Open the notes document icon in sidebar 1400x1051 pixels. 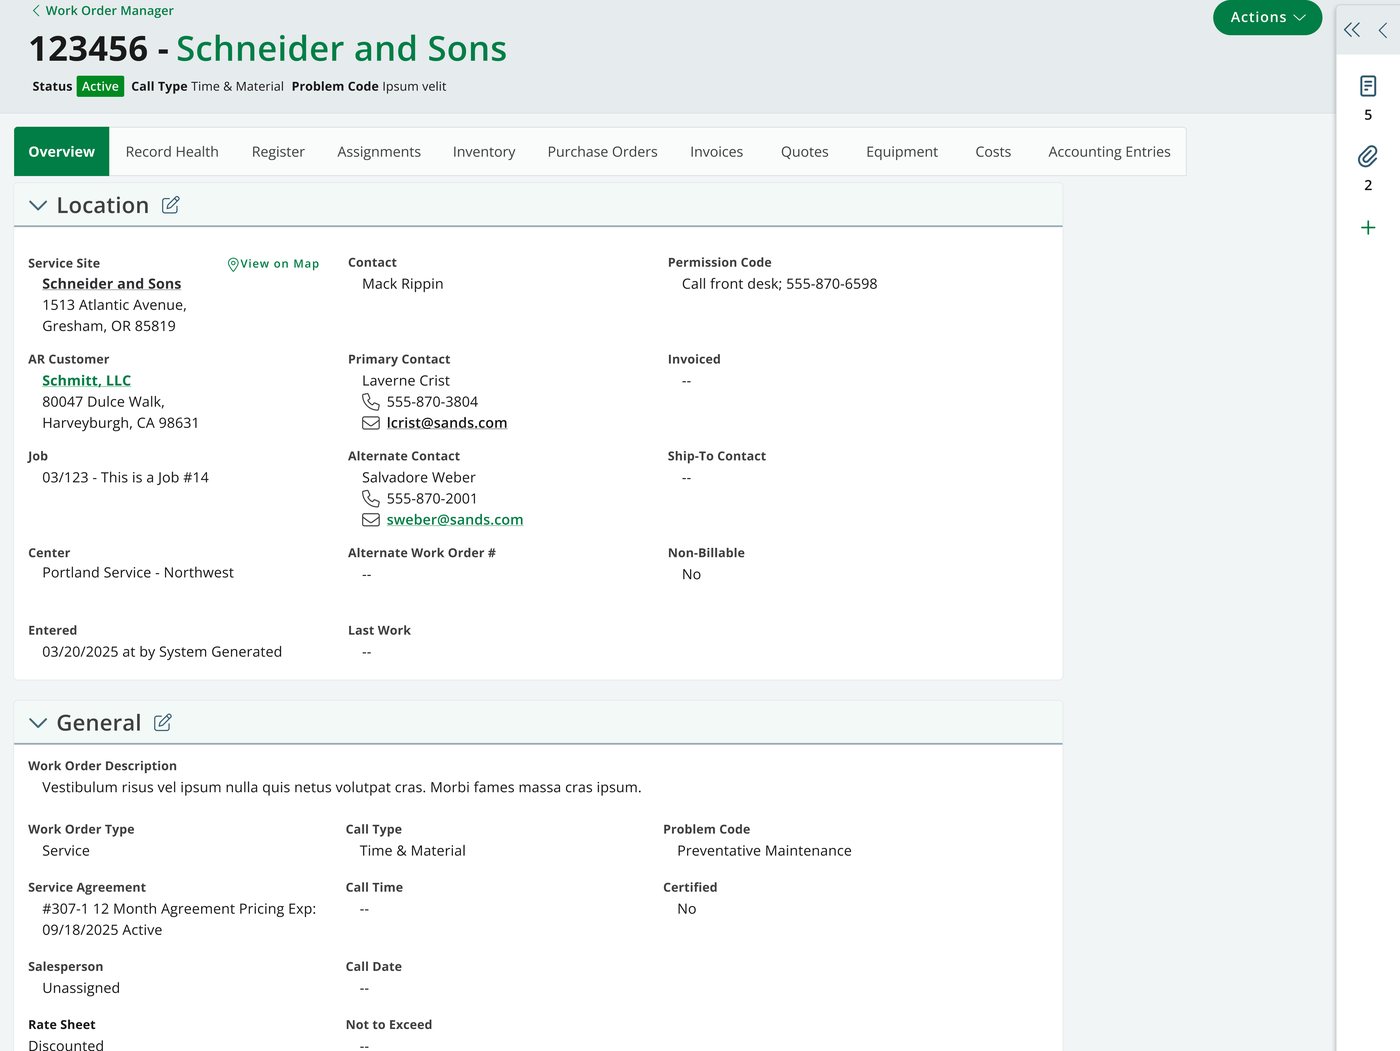(1368, 86)
